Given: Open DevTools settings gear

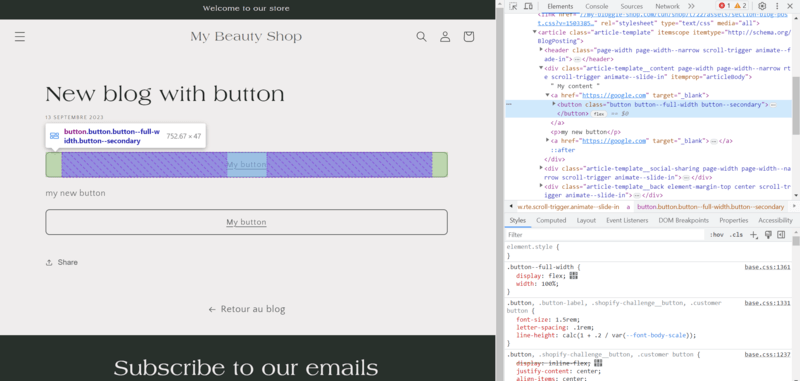Looking at the screenshot, I should (x=762, y=6).
